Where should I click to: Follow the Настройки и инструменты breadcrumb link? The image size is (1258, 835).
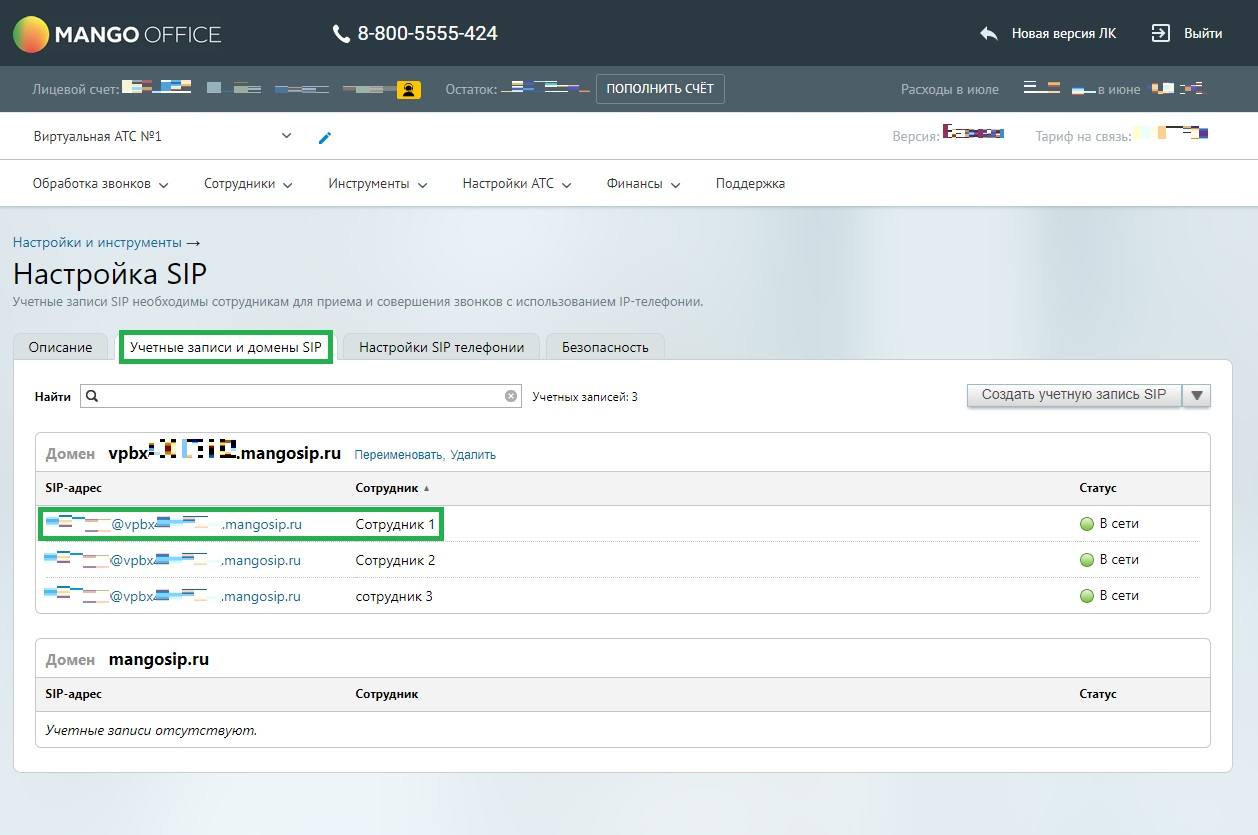click(98, 243)
